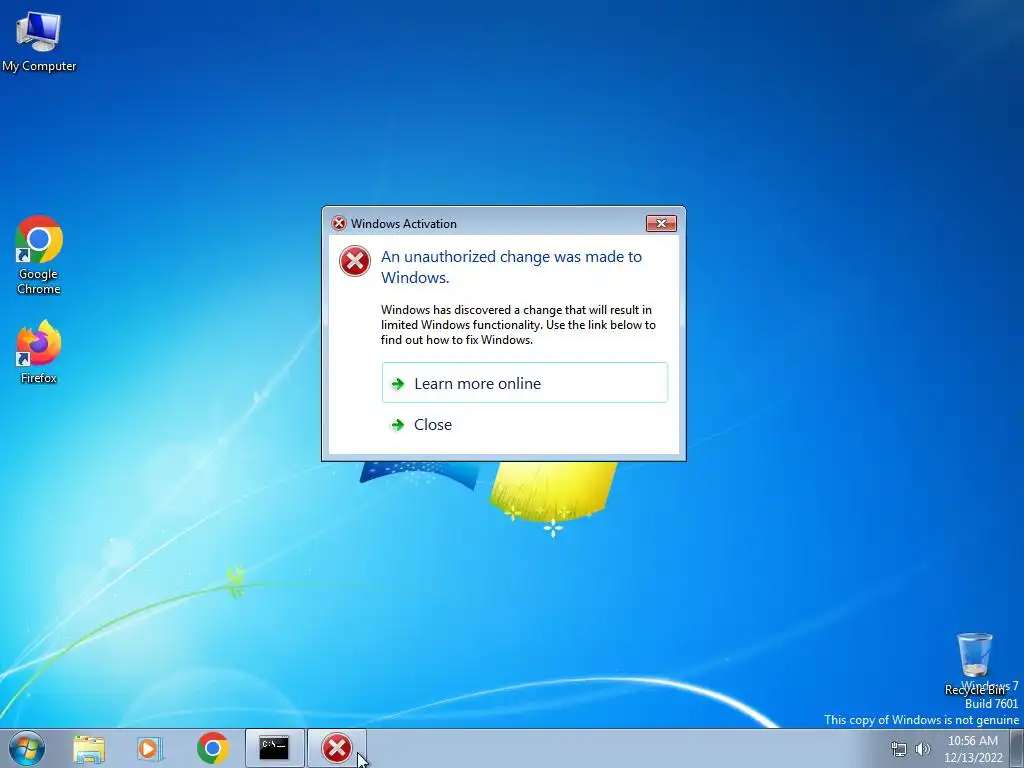Click Learn more online link
The height and width of the screenshot is (768, 1024).
[x=524, y=383]
